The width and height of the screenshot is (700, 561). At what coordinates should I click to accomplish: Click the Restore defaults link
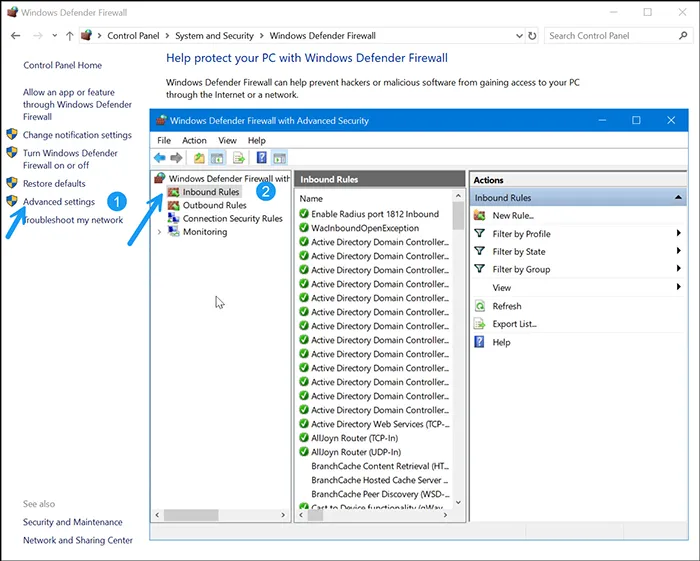tap(54, 184)
